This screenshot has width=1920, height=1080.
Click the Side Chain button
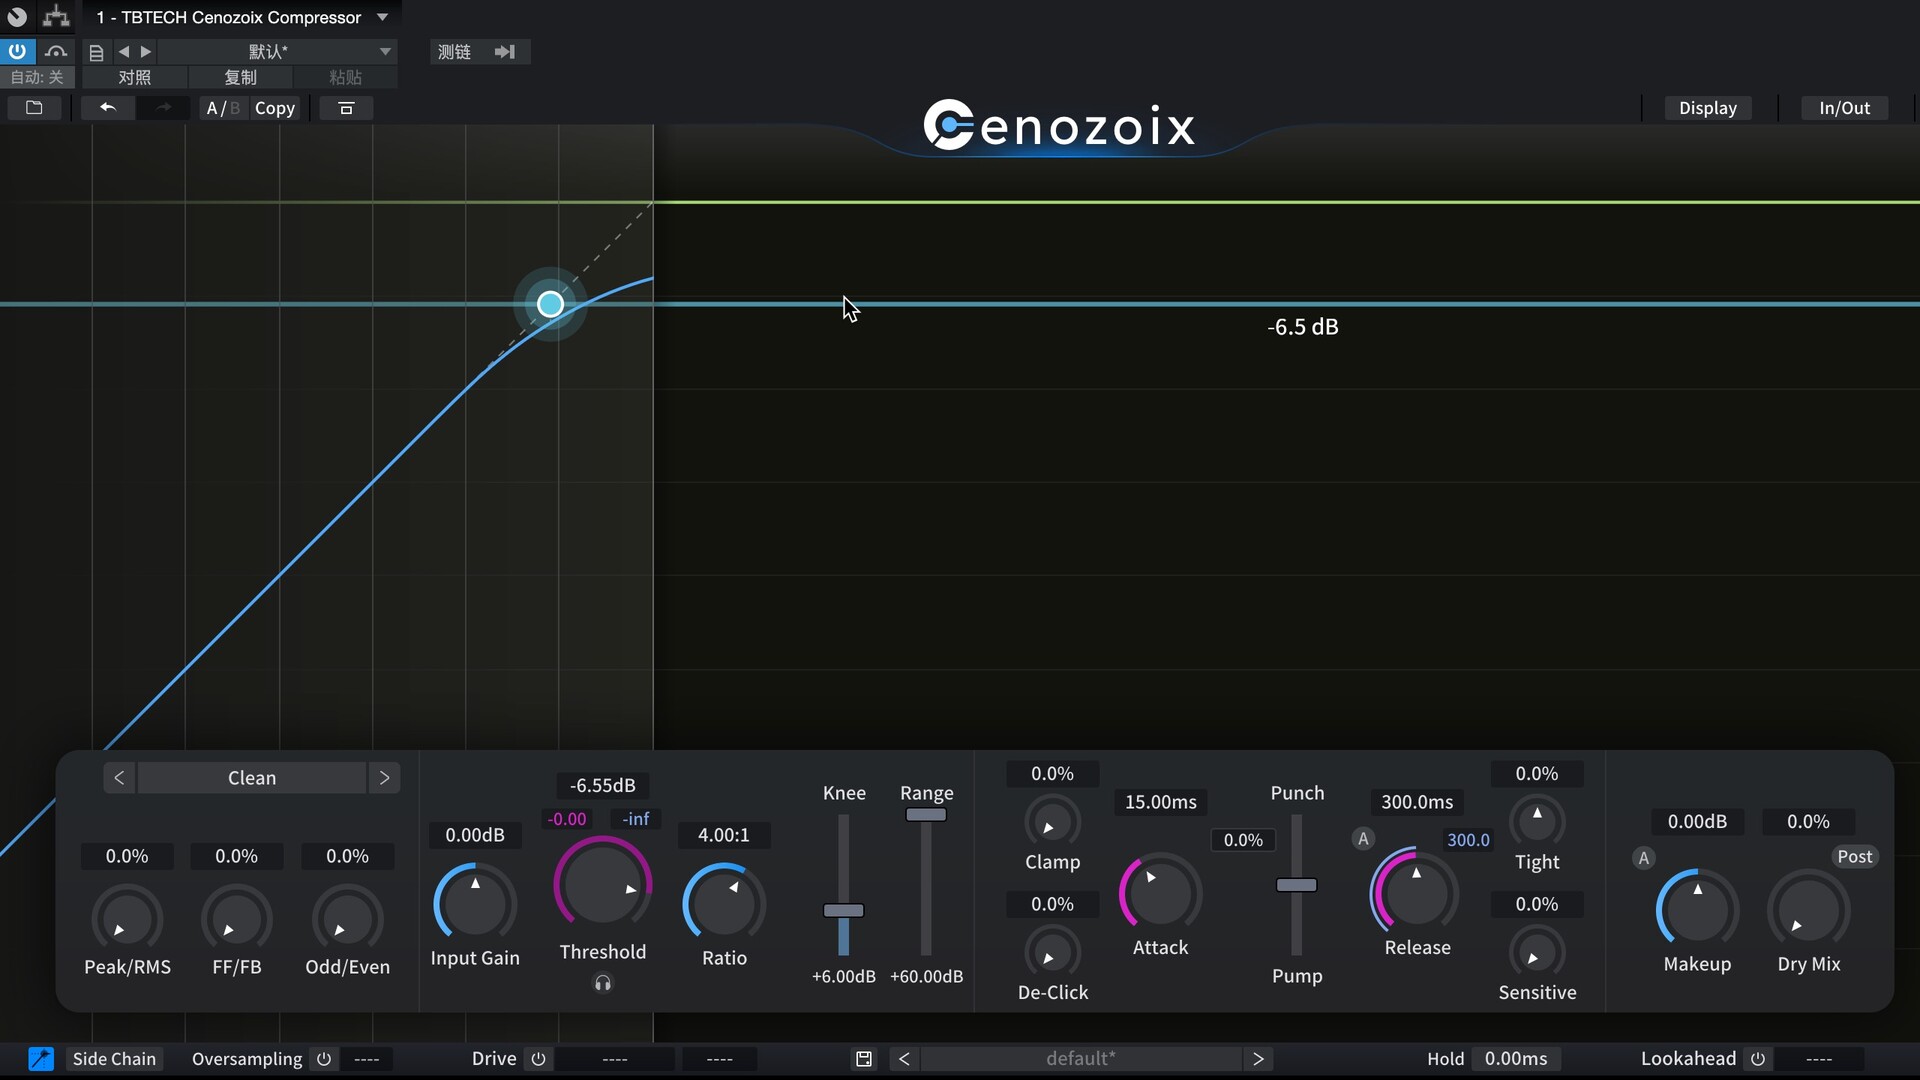(114, 1059)
